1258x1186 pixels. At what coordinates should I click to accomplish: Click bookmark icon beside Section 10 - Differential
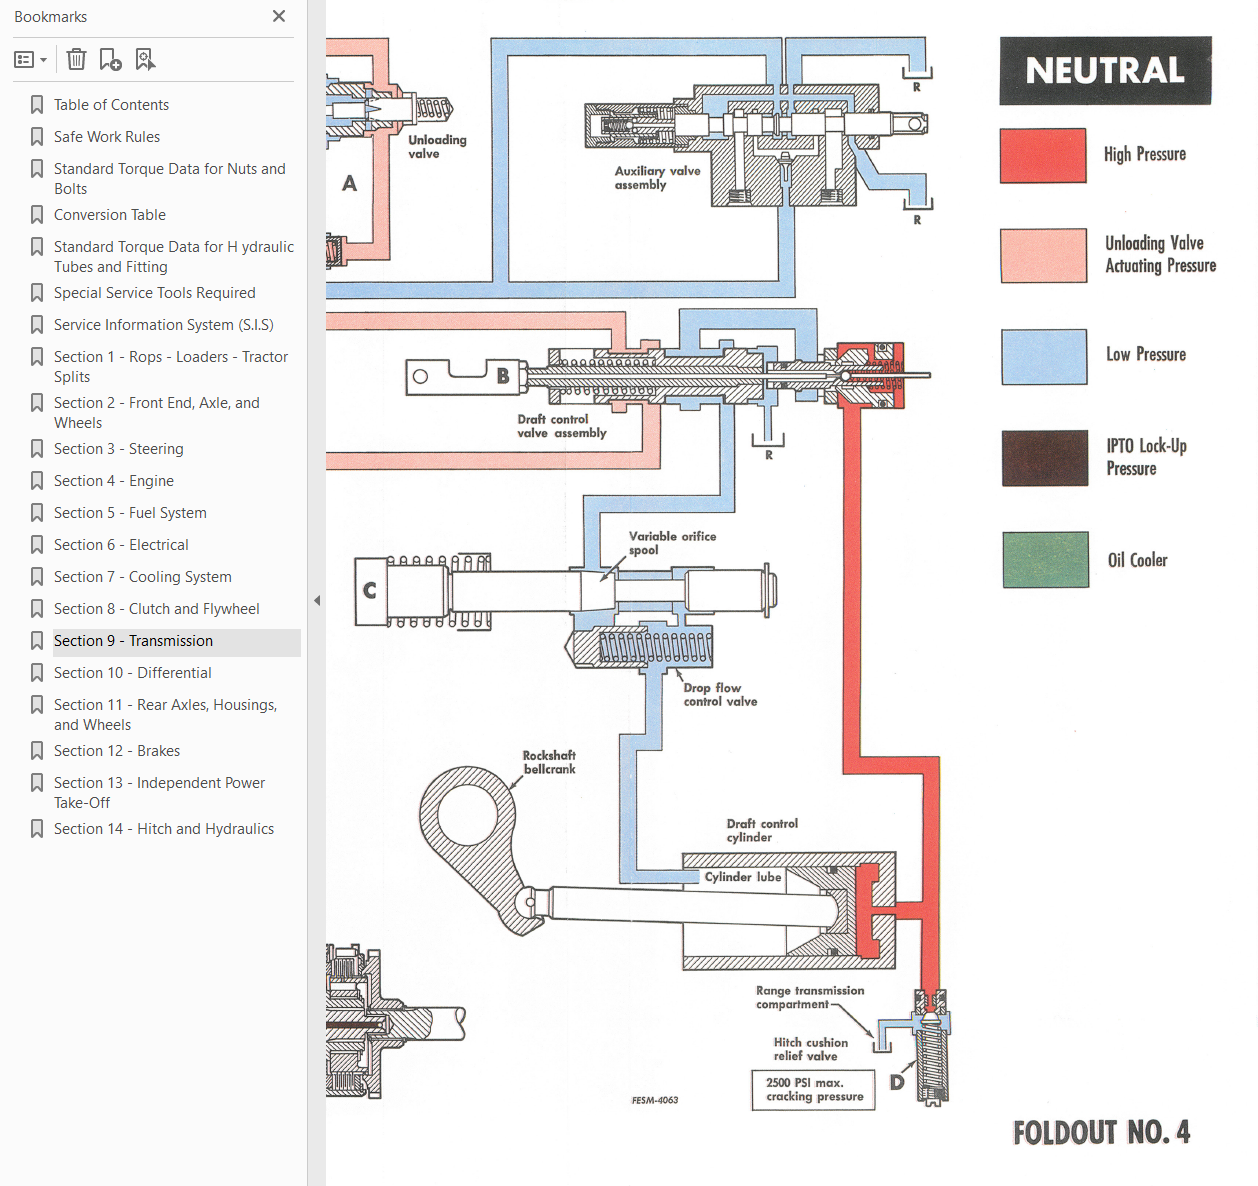click(x=37, y=673)
